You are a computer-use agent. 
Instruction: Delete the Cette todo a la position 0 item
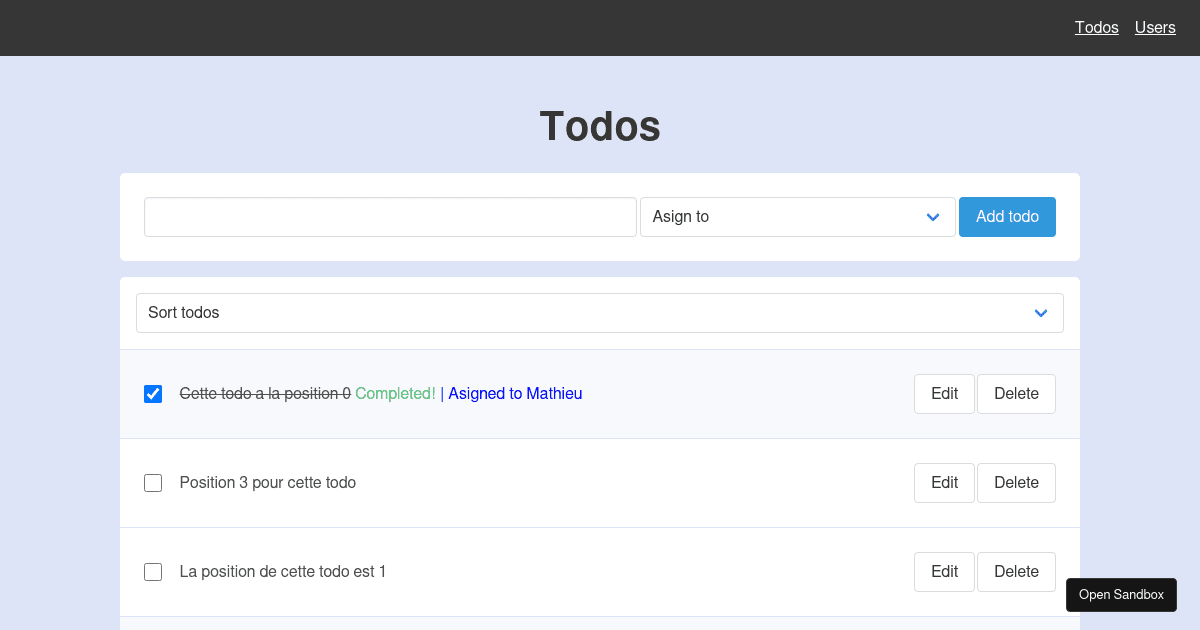1016,394
